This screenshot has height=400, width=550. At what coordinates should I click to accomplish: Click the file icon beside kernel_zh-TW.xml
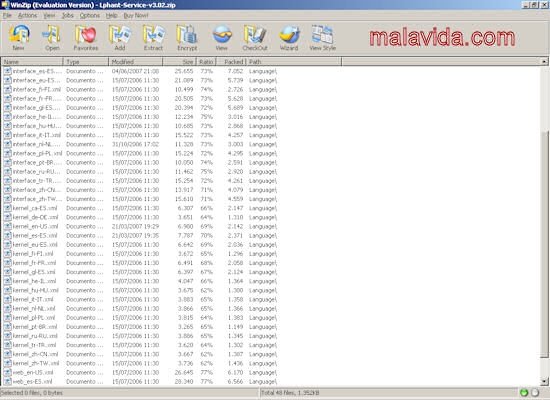click(x=7, y=363)
